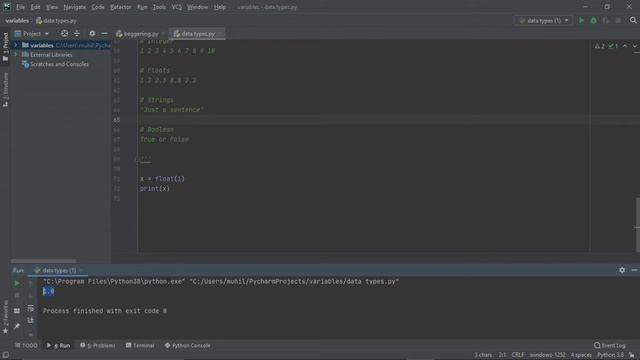
Task: Open Search Everywhere magnifier icon
Action: tap(633, 20)
